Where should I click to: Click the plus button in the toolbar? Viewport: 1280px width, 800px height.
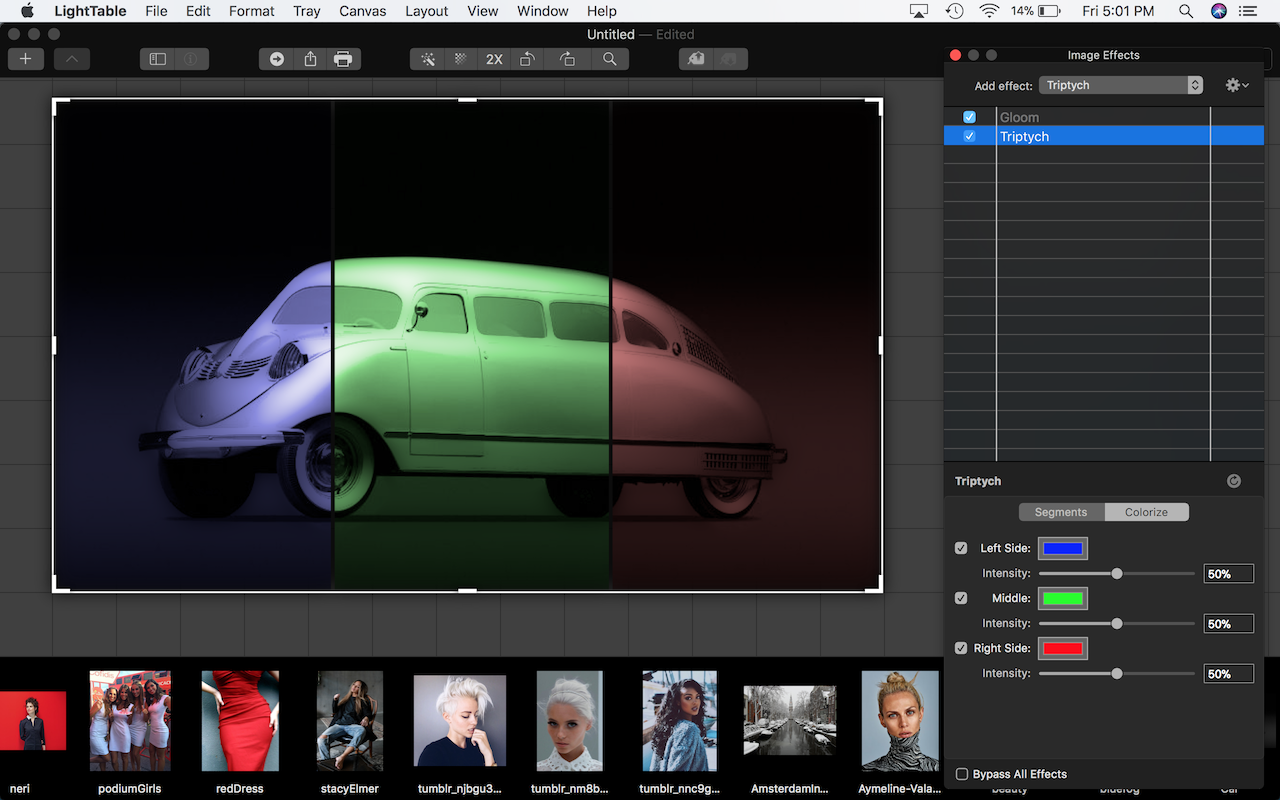25,59
